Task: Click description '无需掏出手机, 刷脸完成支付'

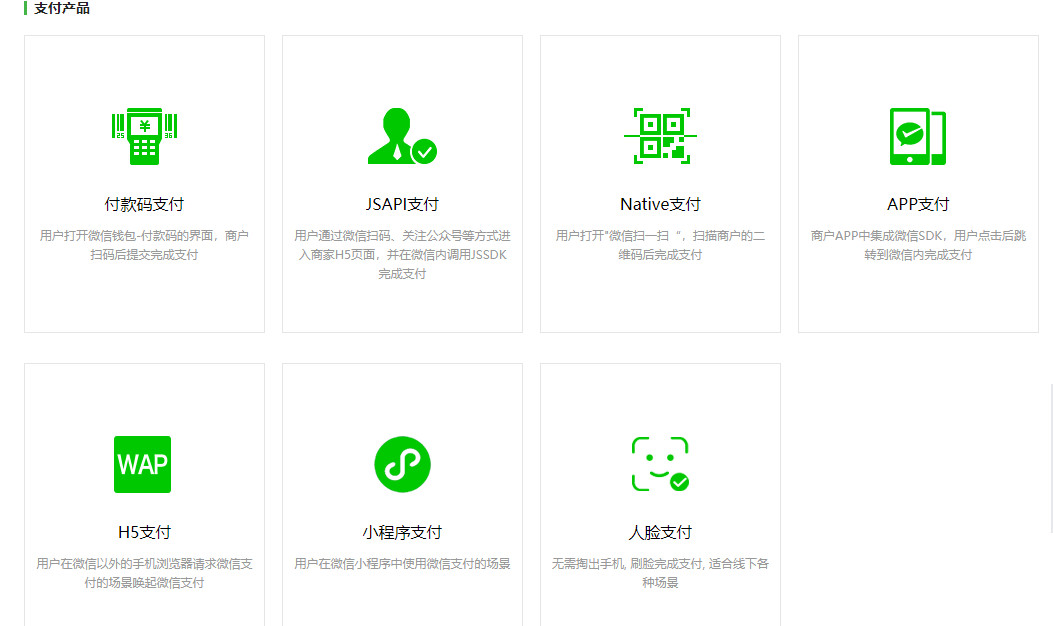Action: [x=660, y=573]
